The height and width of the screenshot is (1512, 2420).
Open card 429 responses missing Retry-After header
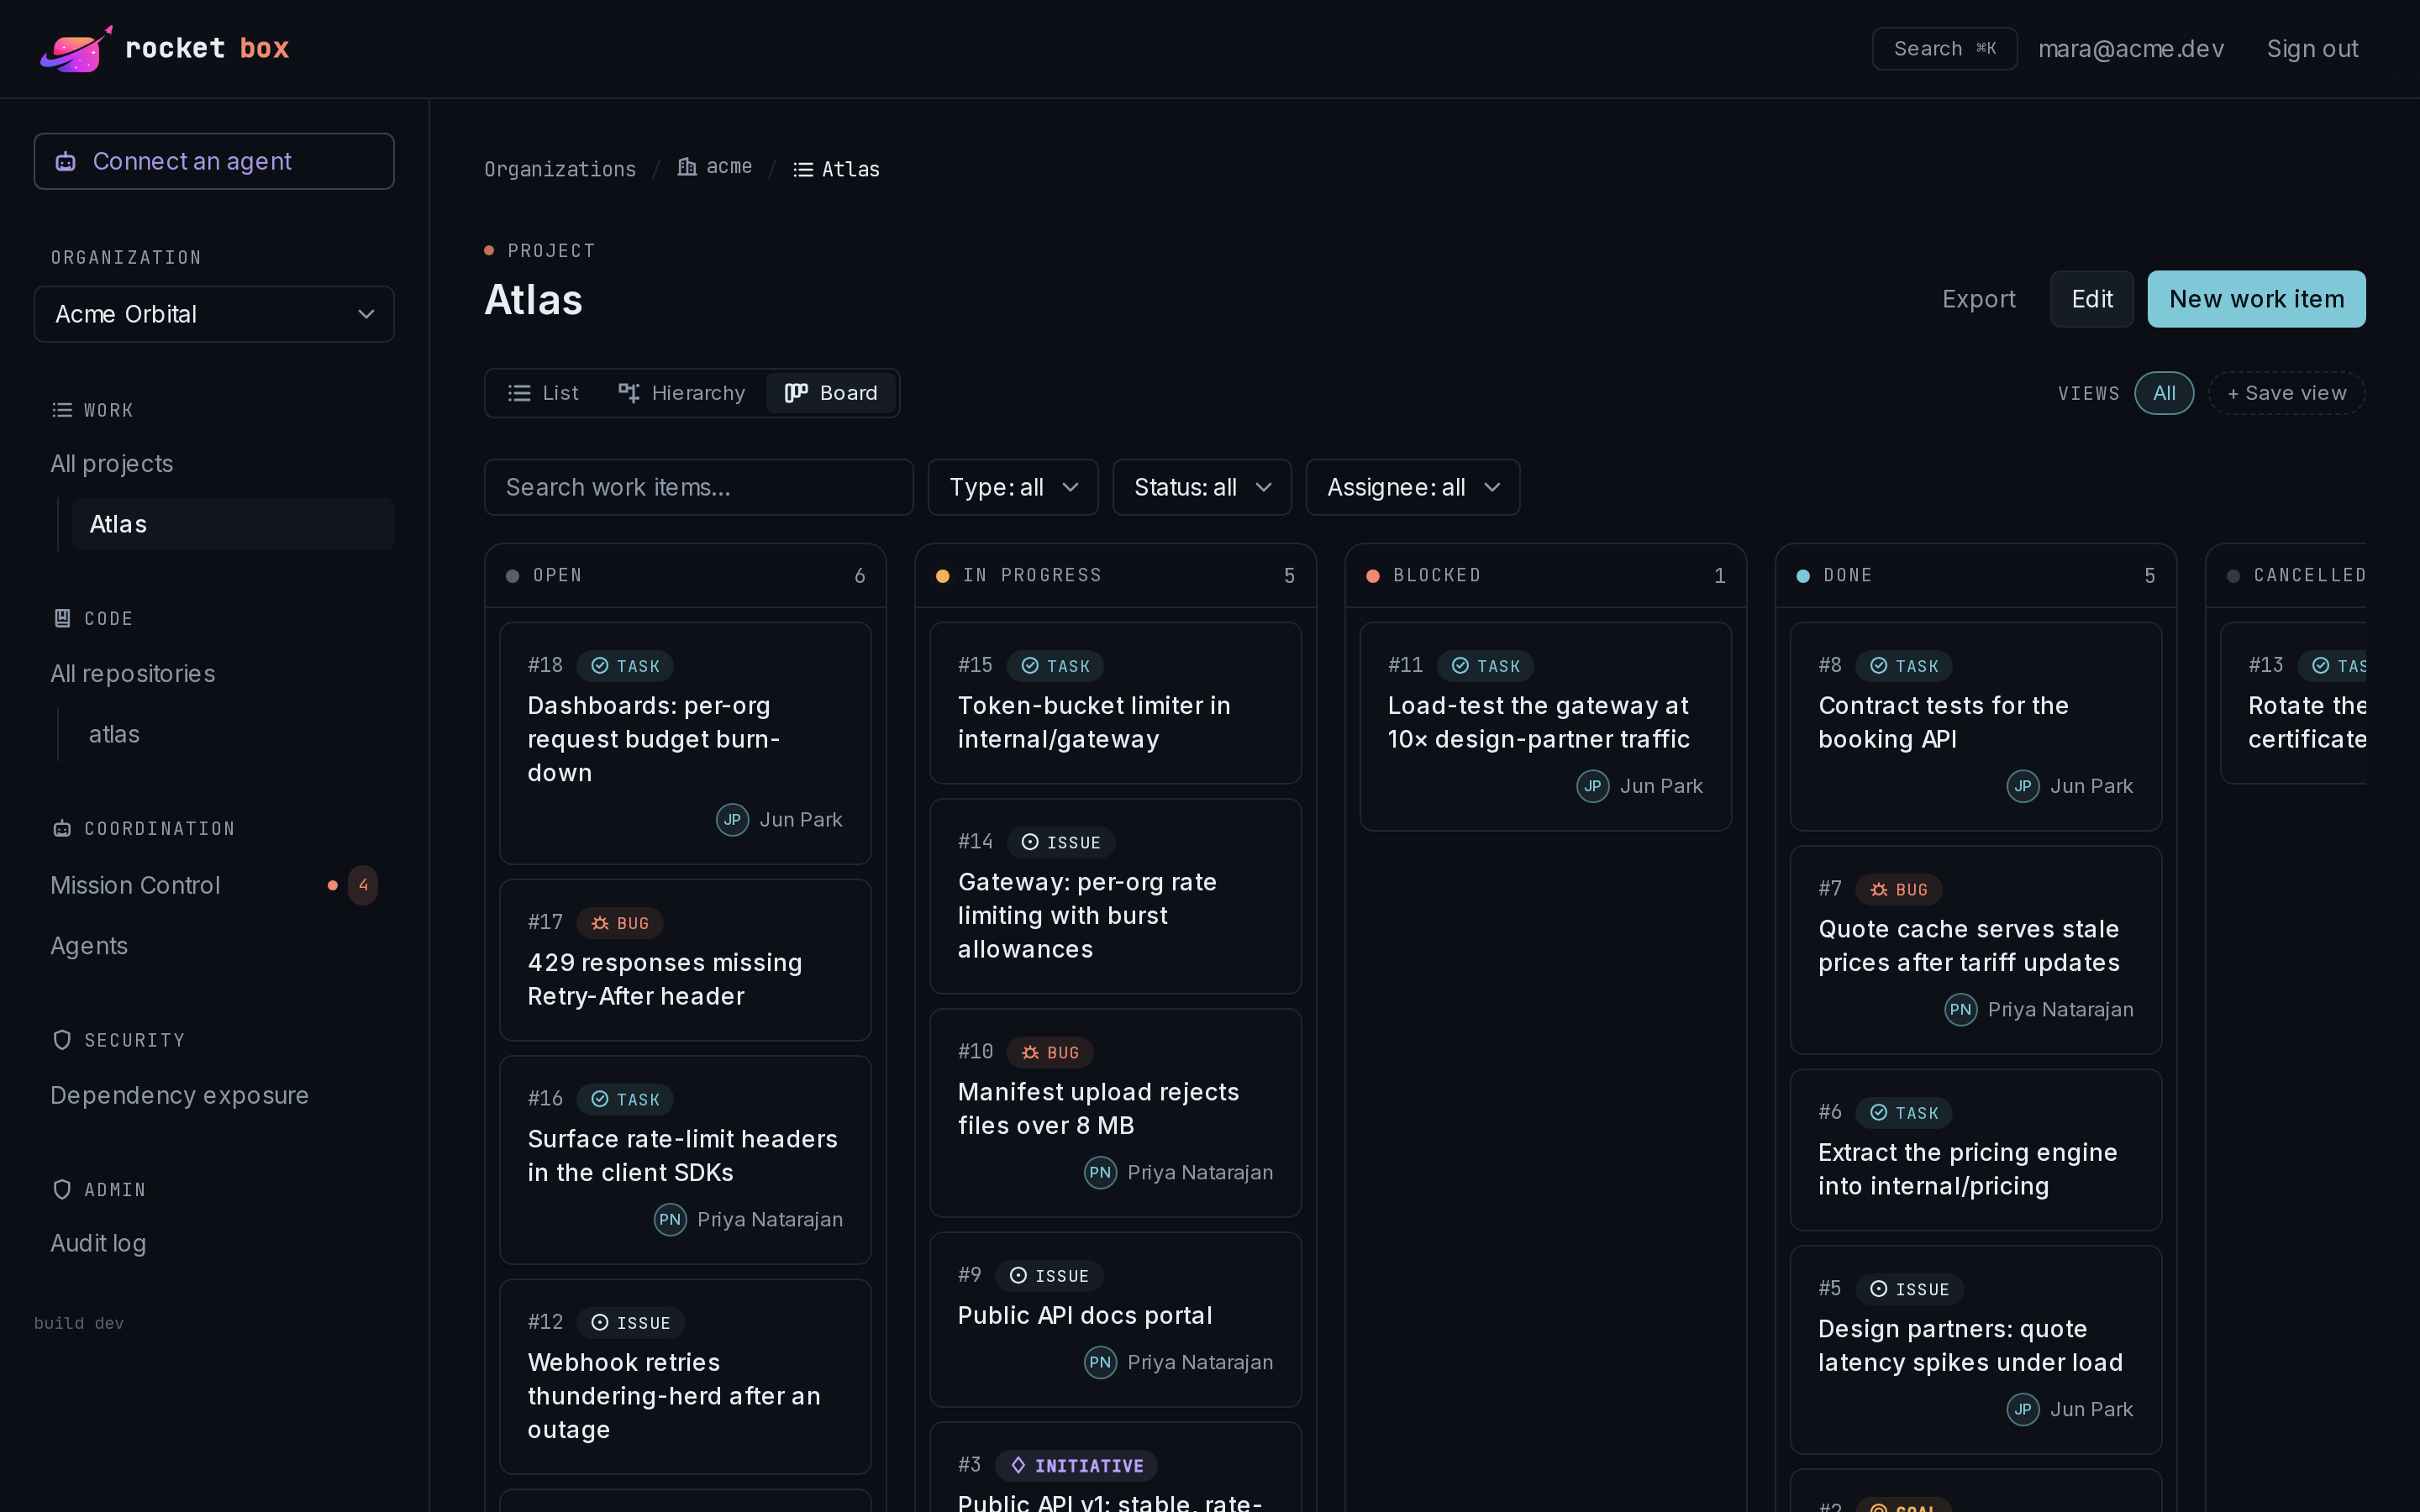point(685,960)
